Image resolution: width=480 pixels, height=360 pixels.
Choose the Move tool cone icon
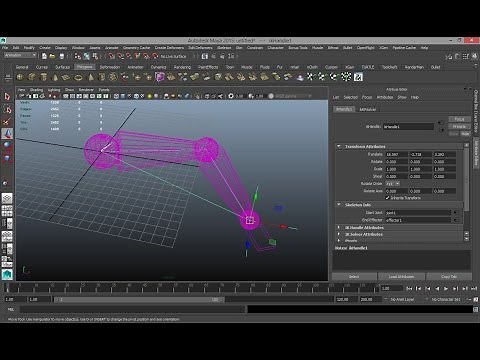pos(7,134)
